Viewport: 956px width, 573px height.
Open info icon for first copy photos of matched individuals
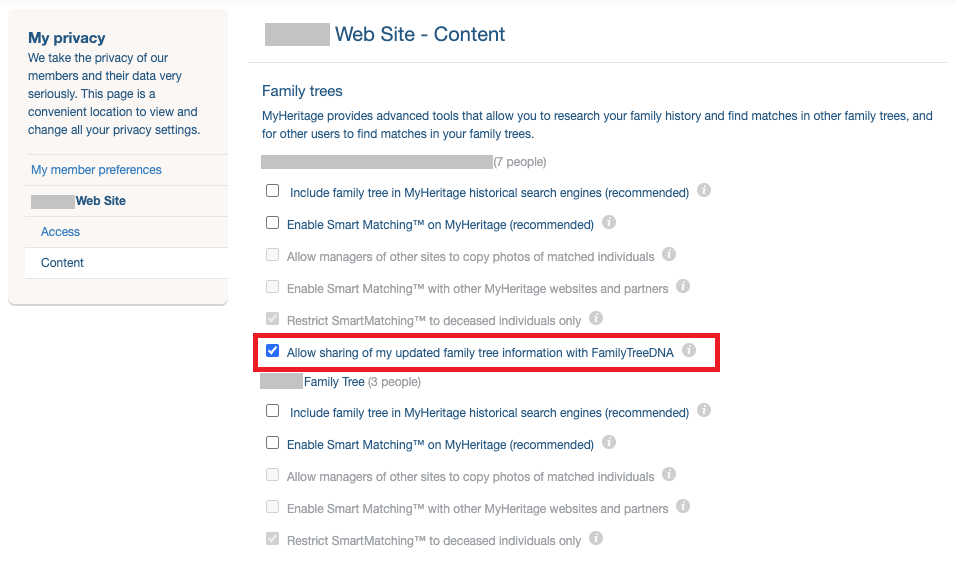(x=669, y=254)
